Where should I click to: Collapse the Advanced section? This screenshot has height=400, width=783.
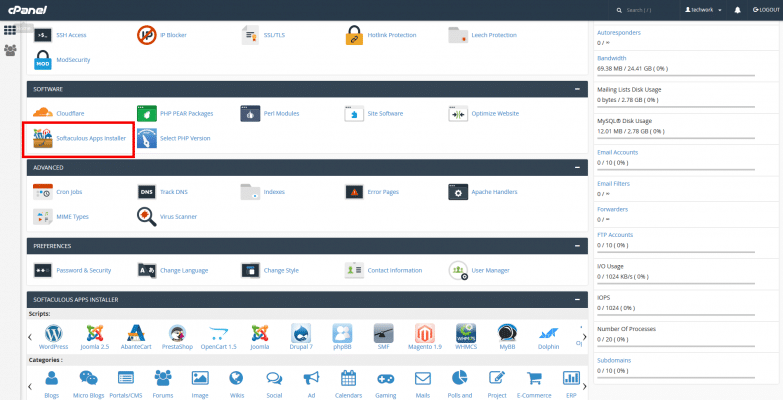point(577,167)
